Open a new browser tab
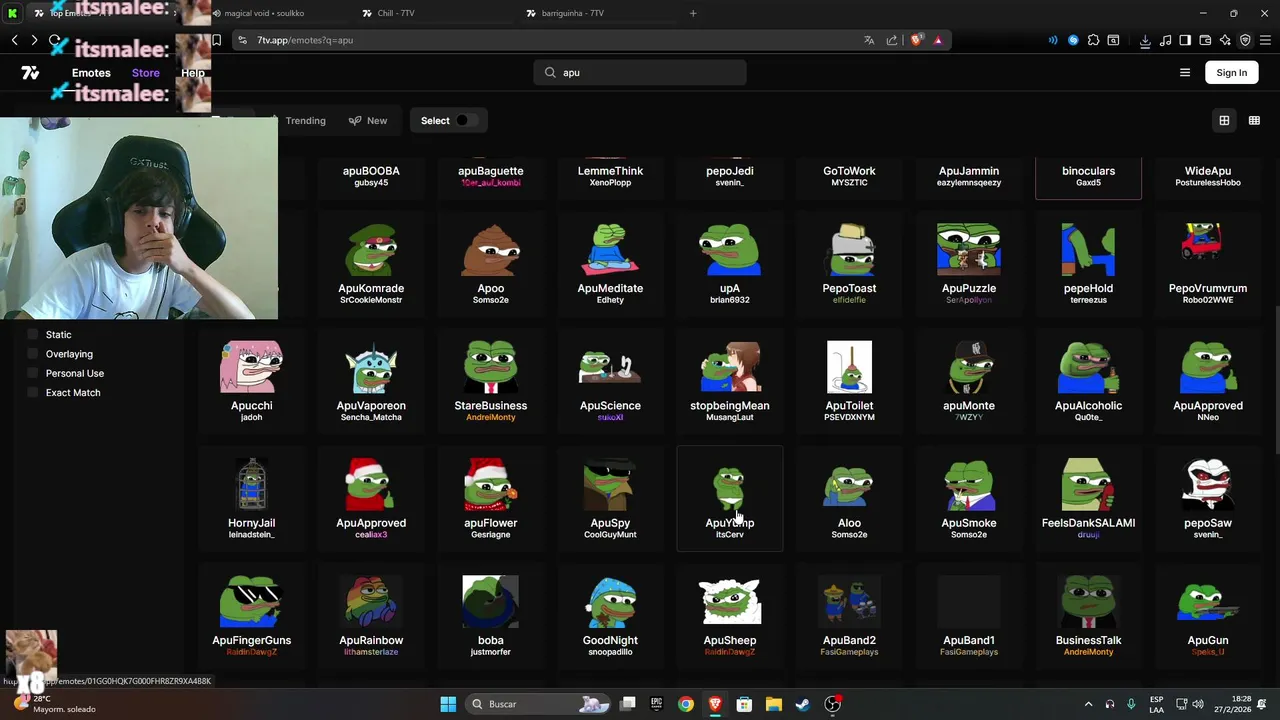1280x720 pixels. 693,13
